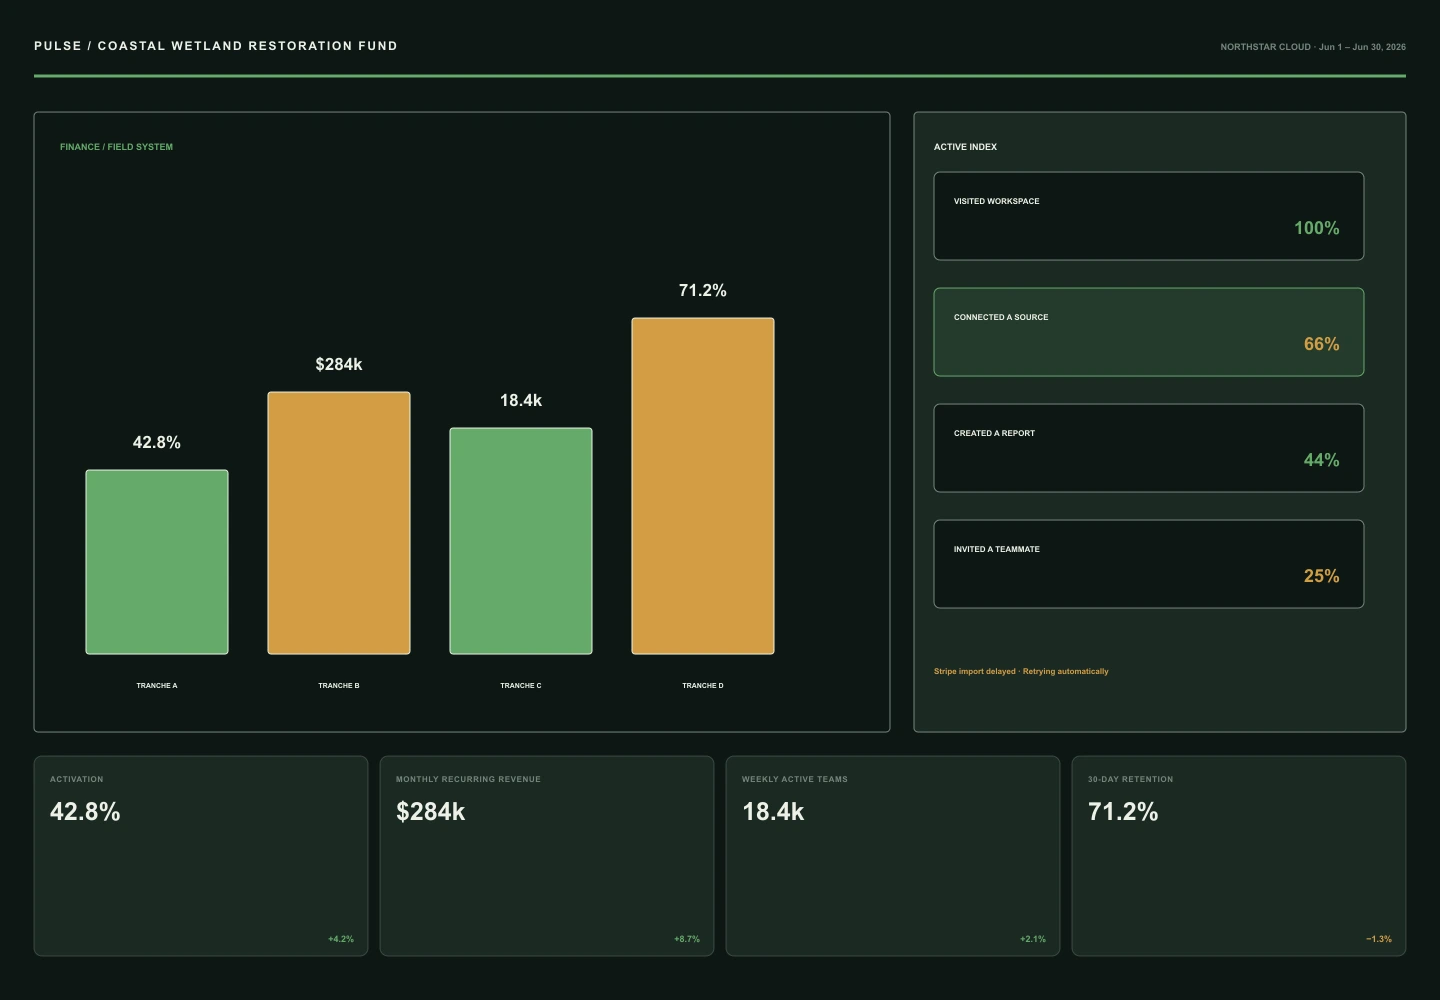Click the +8.7% change indicator

click(687, 939)
